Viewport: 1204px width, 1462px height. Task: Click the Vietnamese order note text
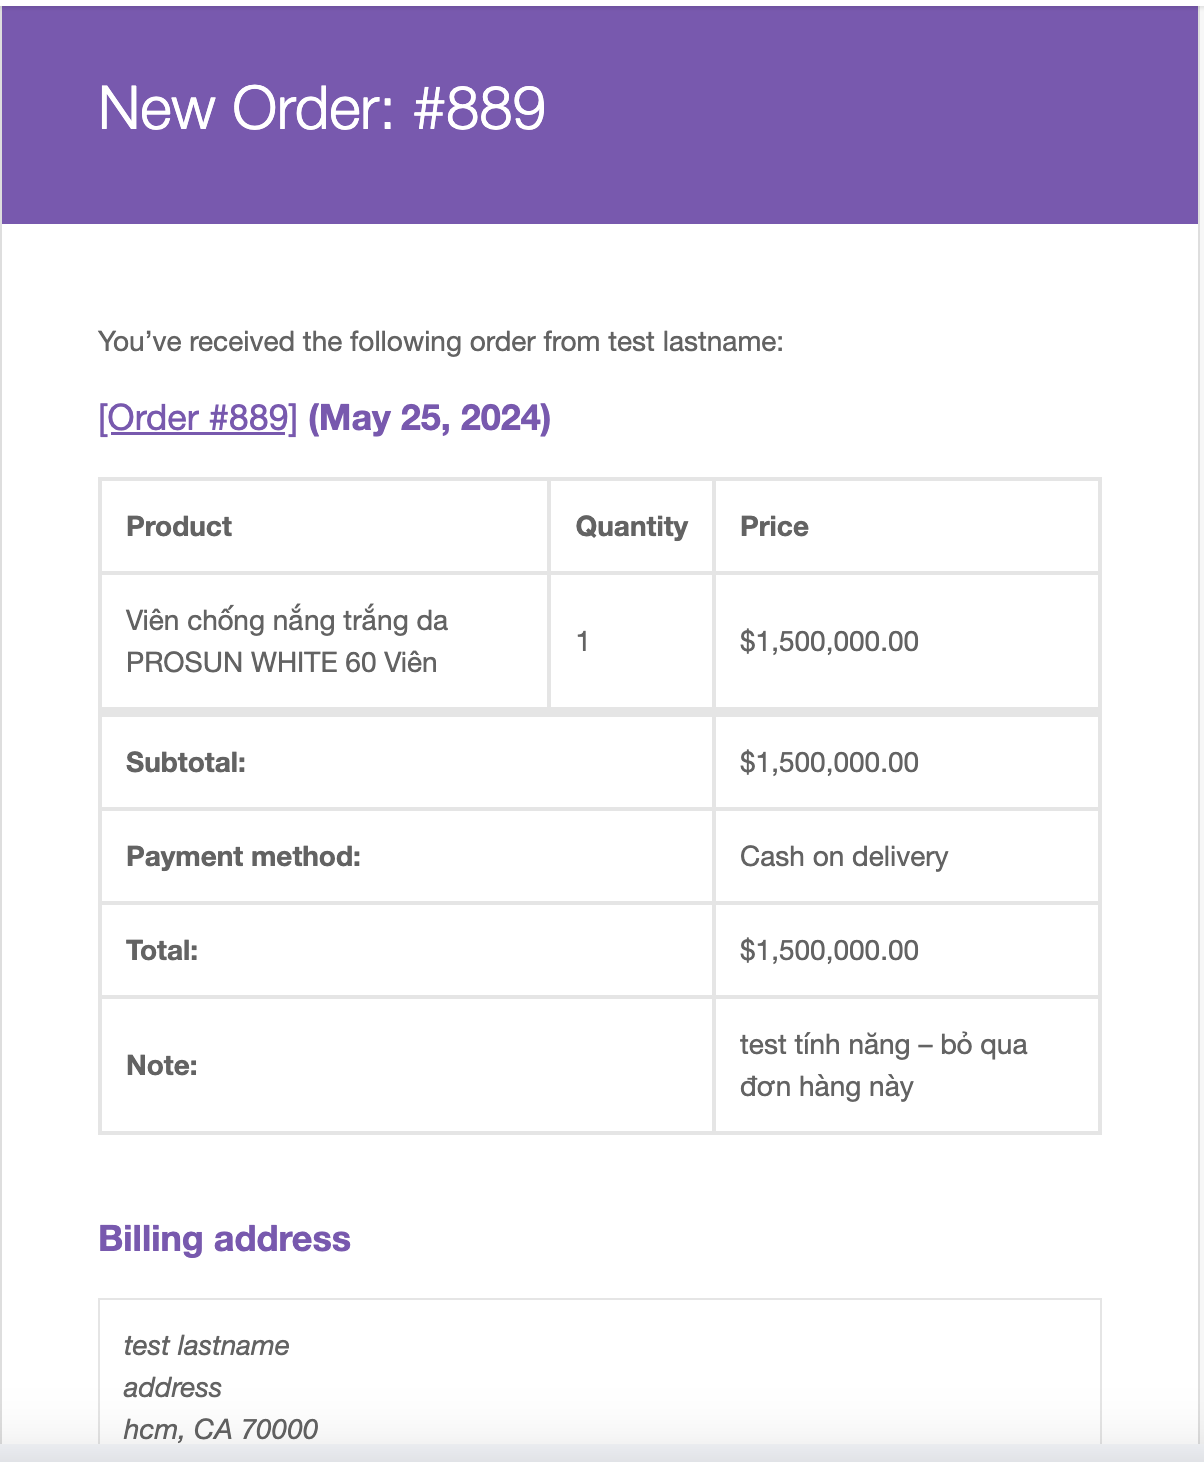(x=883, y=1065)
